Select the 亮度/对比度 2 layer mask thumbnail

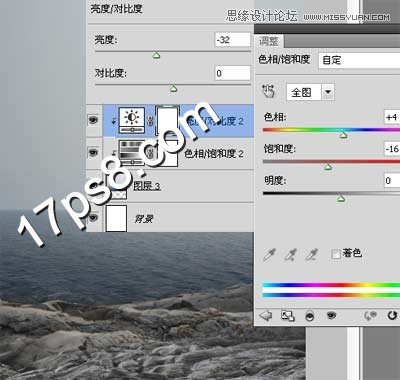pyautogui.click(x=168, y=120)
